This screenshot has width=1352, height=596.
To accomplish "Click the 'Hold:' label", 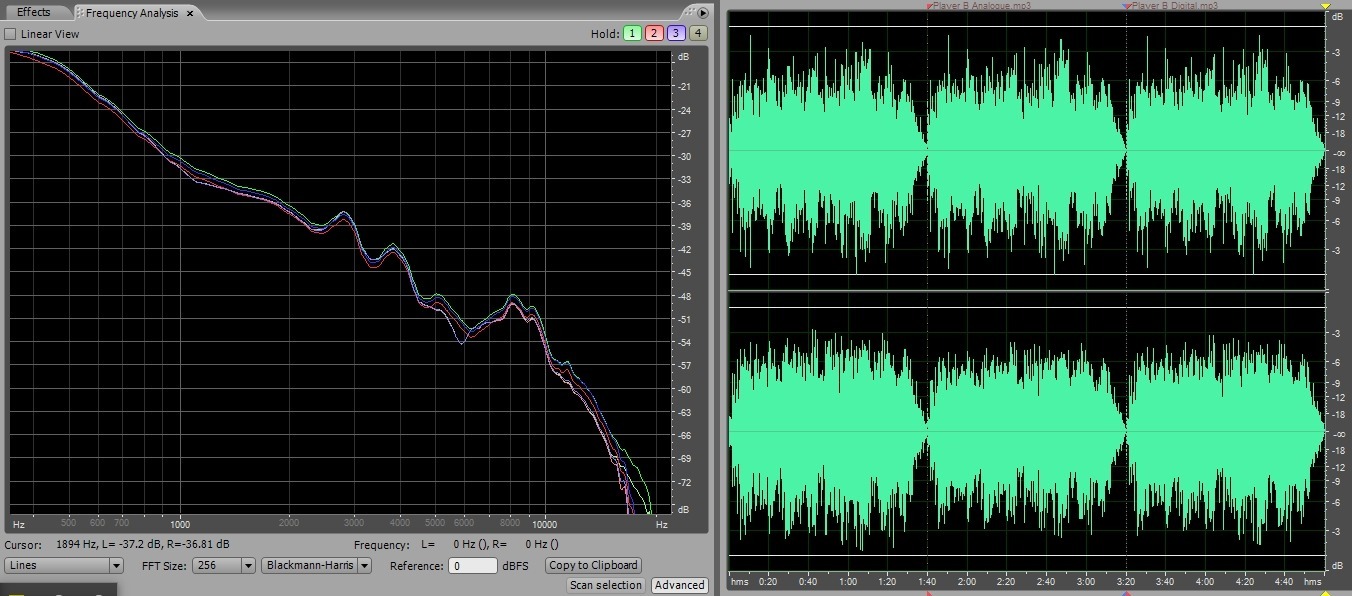I will tap(605, 34).
